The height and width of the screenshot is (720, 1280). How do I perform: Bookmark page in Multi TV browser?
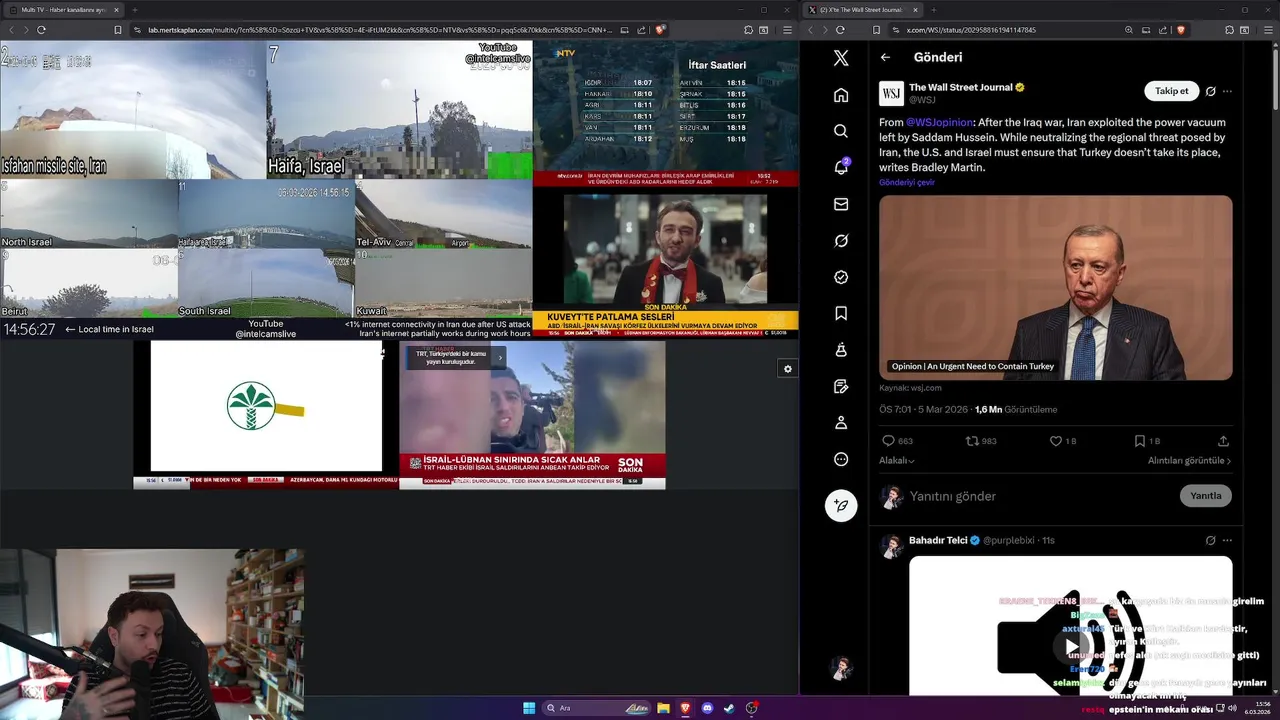[117, 30]
